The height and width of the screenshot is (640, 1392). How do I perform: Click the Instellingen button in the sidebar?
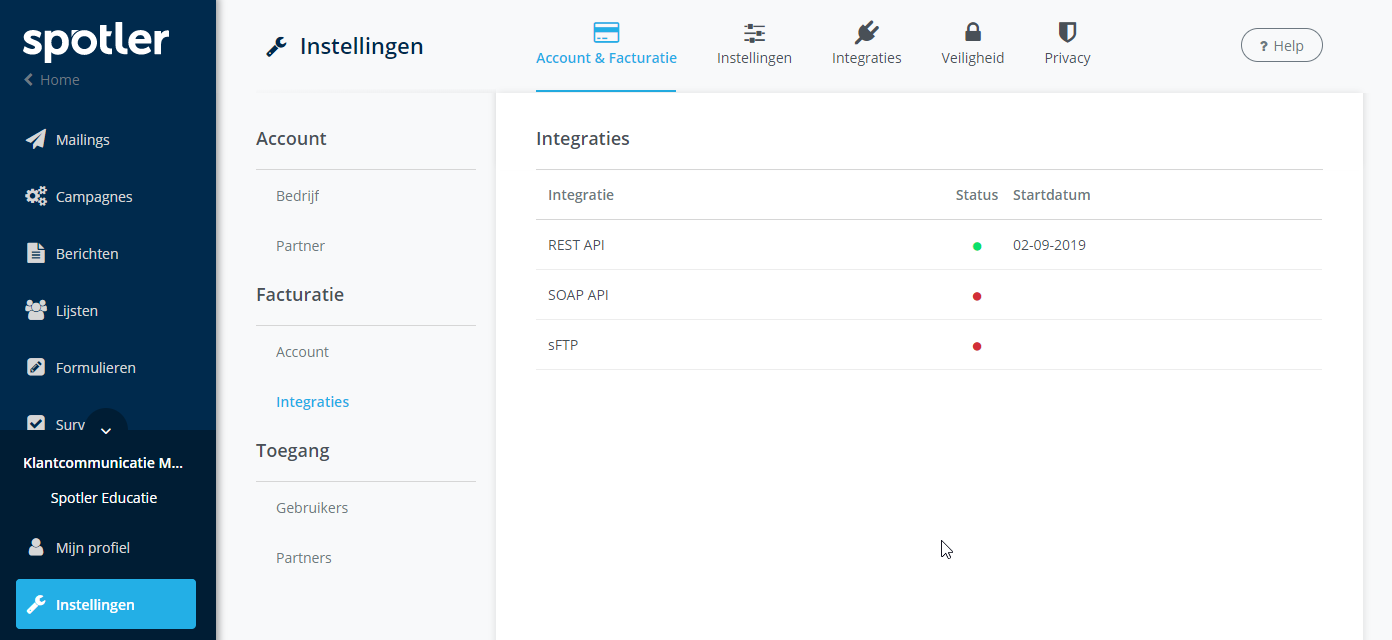(x=106, y=604)
